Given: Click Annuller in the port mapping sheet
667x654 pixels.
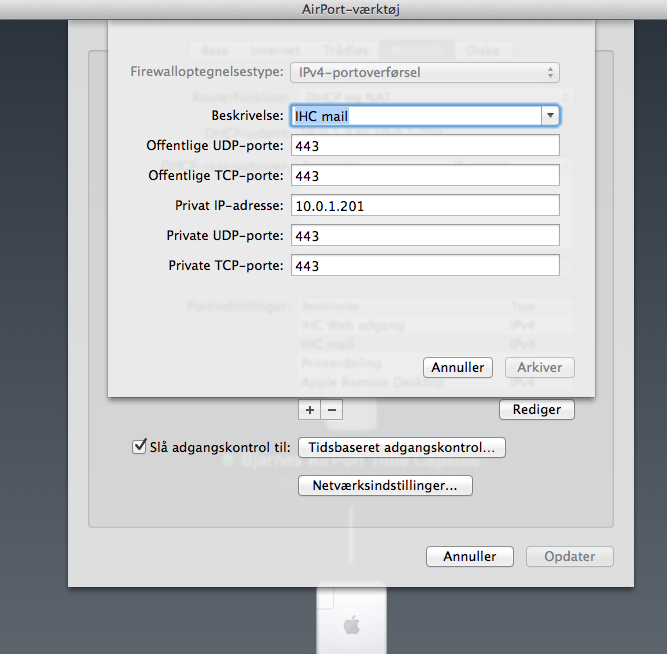Looking at the screenshot, I should point(458,367).
